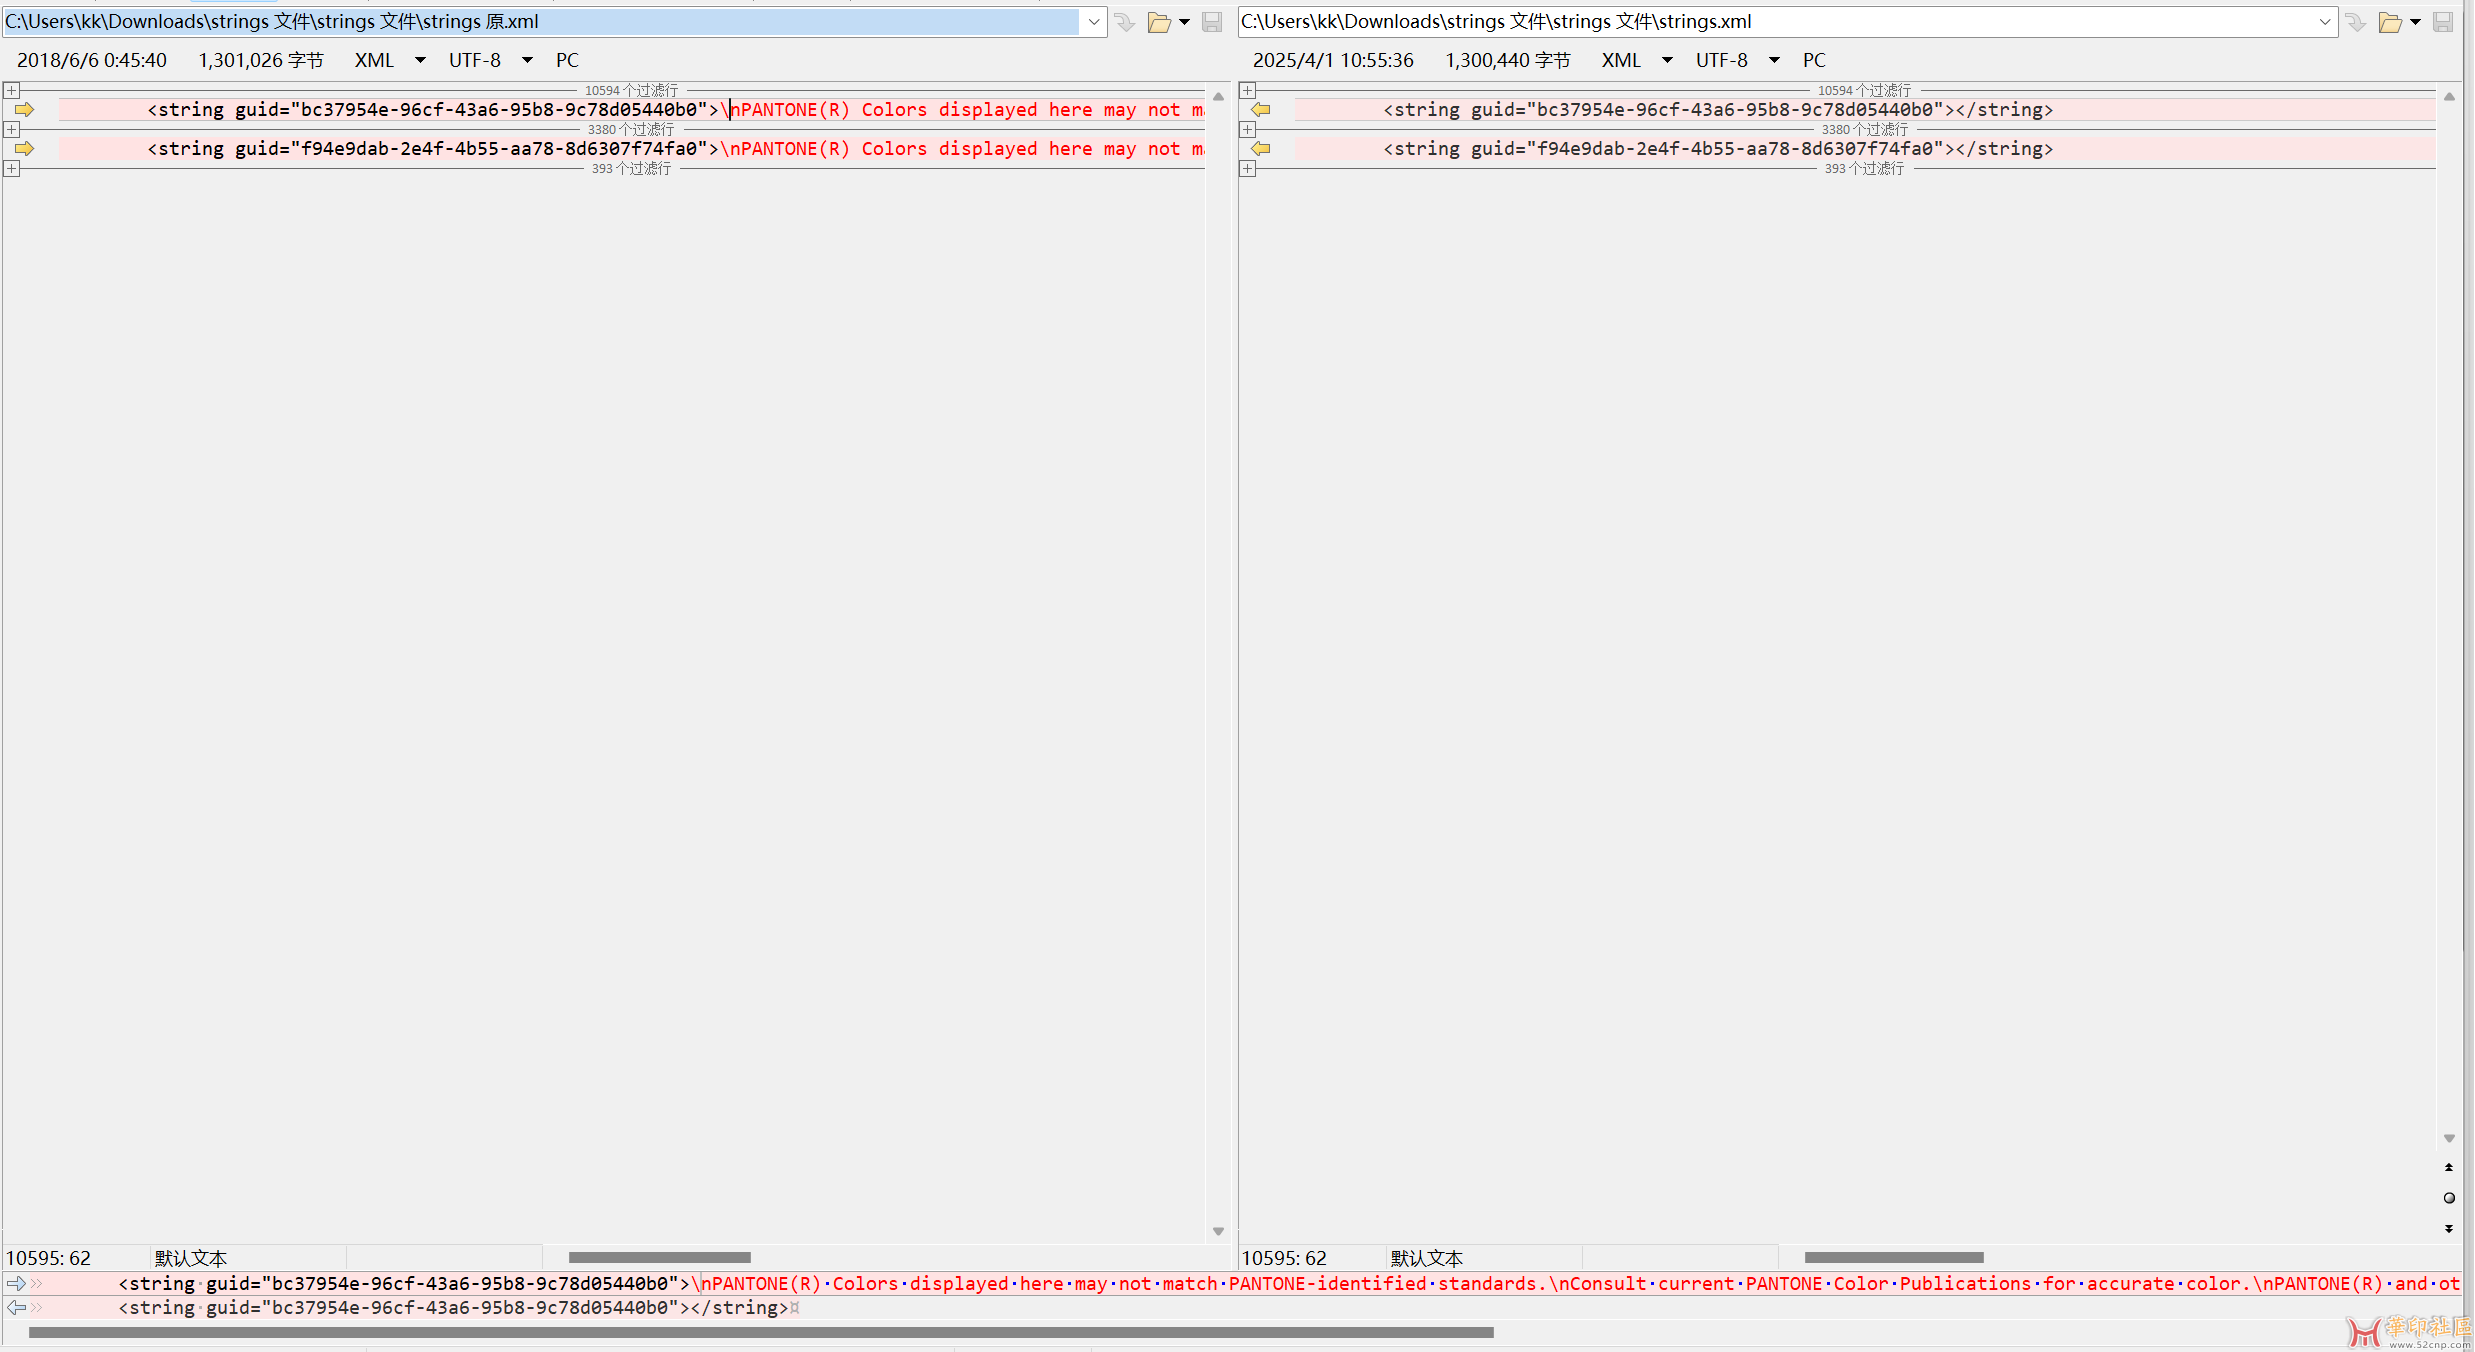Click detail view bottom line empty string tag
The image size is (2475, 1352).
(454, 1307)
